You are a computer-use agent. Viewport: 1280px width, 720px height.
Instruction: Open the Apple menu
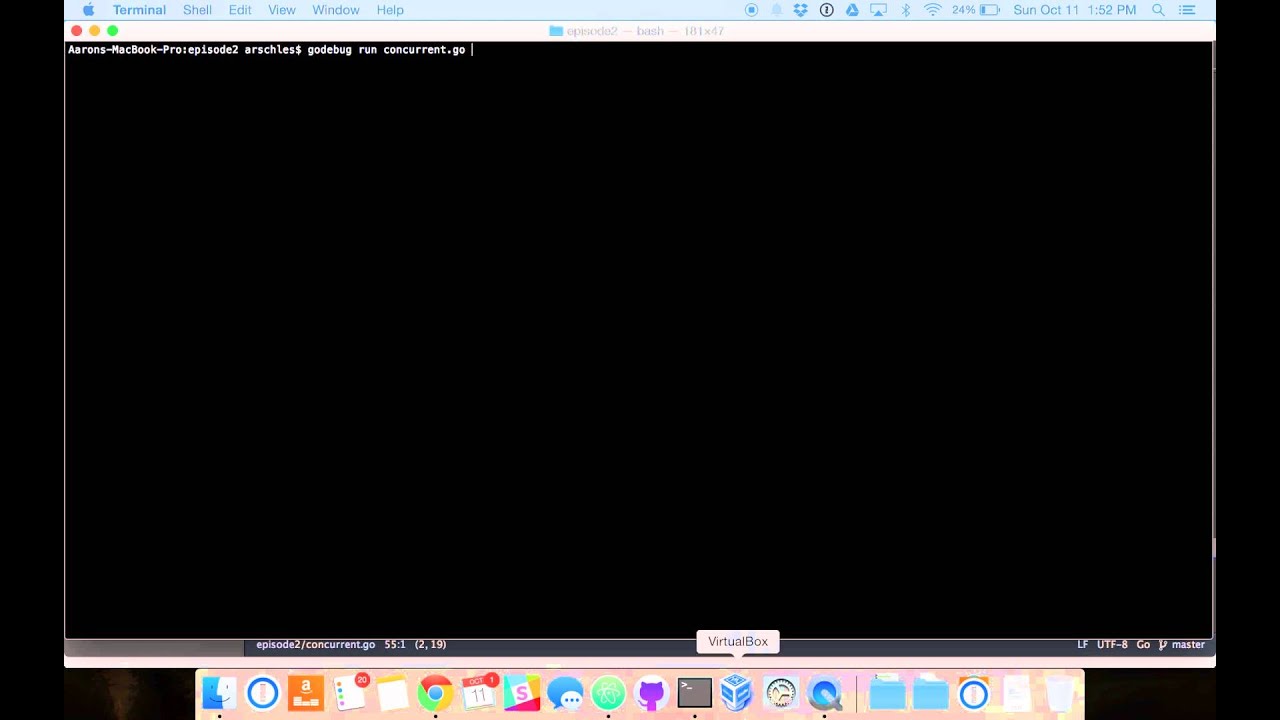pos(88,10)
